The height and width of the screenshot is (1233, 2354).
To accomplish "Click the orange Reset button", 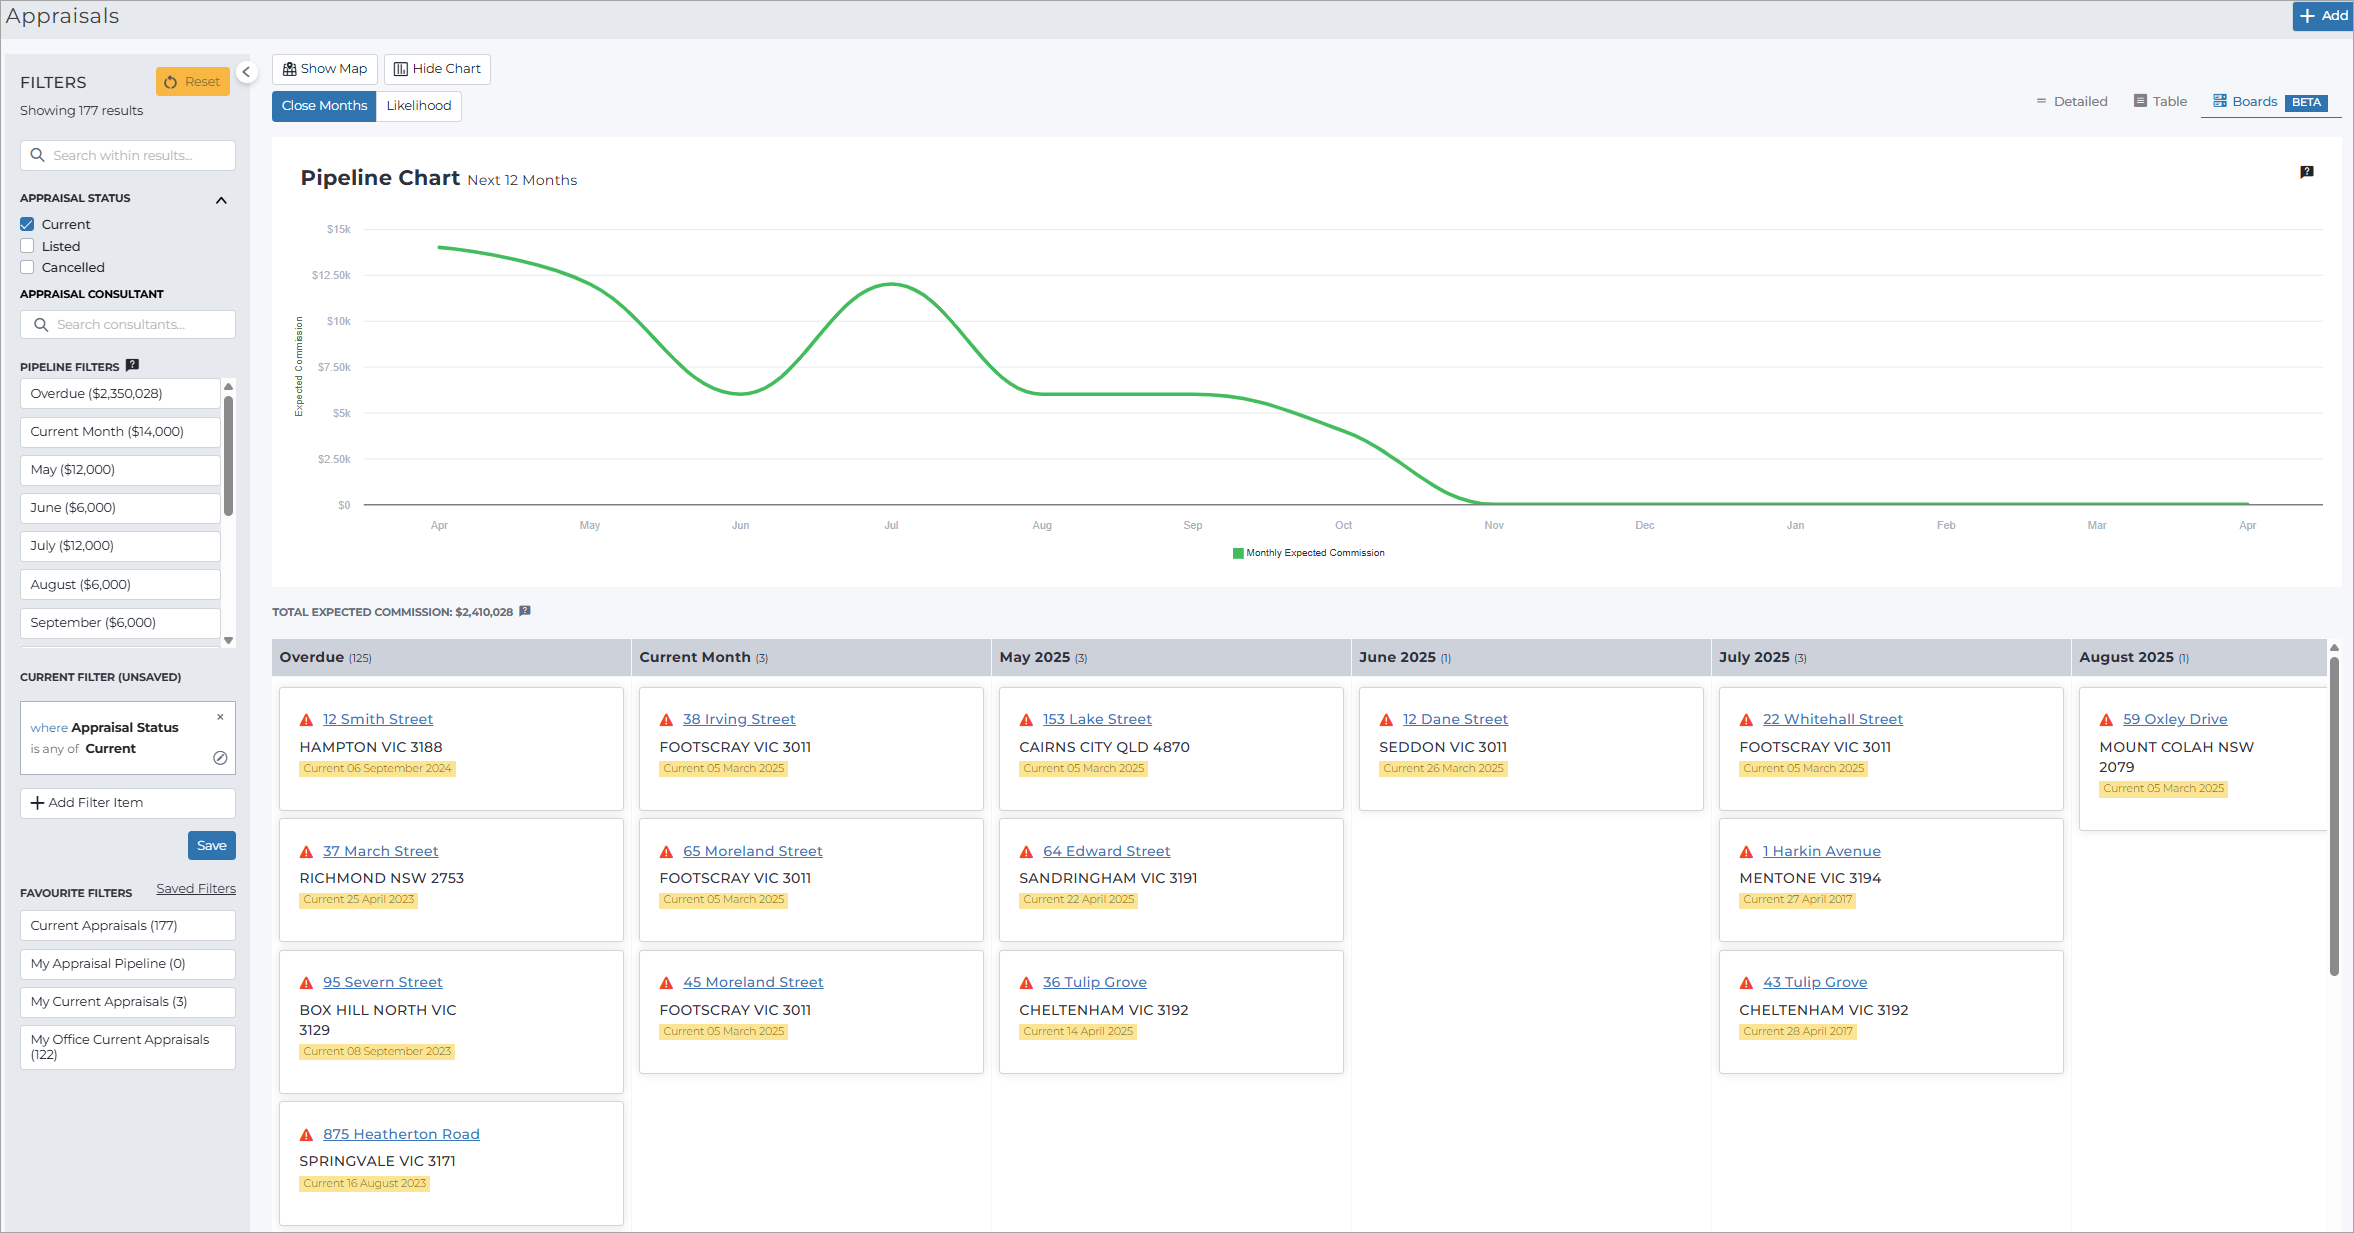I will click(x=192, y=82).
